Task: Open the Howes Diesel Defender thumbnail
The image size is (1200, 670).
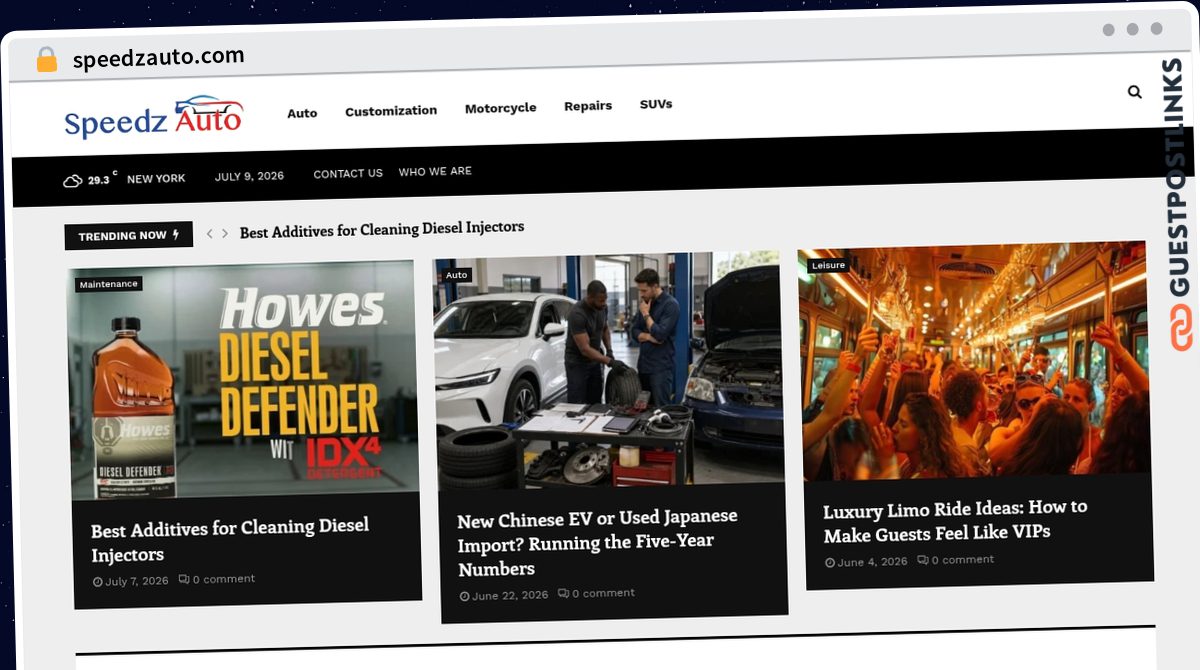Action: point(243,380)
